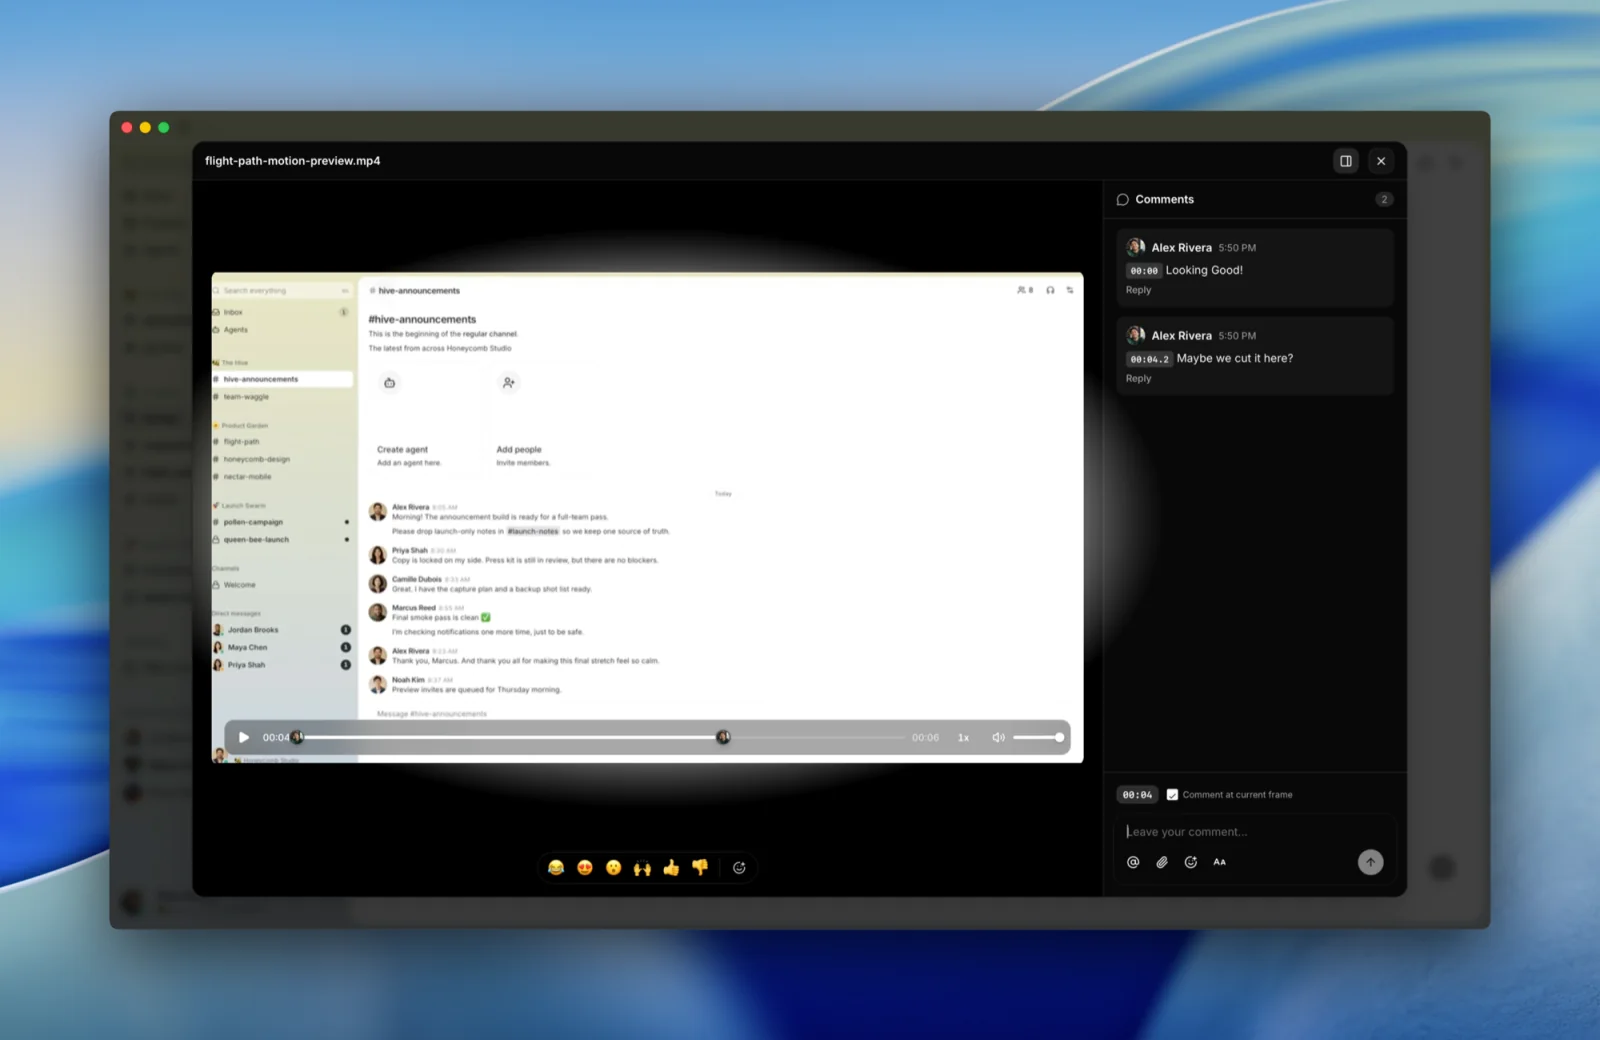Screen dimensions: 1600x1040
Task: Reply to the Looking Good! comment
Action: 1138,290
